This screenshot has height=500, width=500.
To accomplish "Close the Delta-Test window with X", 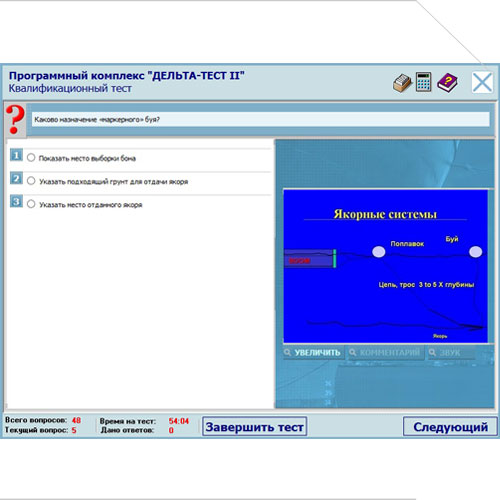I will (482, 82).
